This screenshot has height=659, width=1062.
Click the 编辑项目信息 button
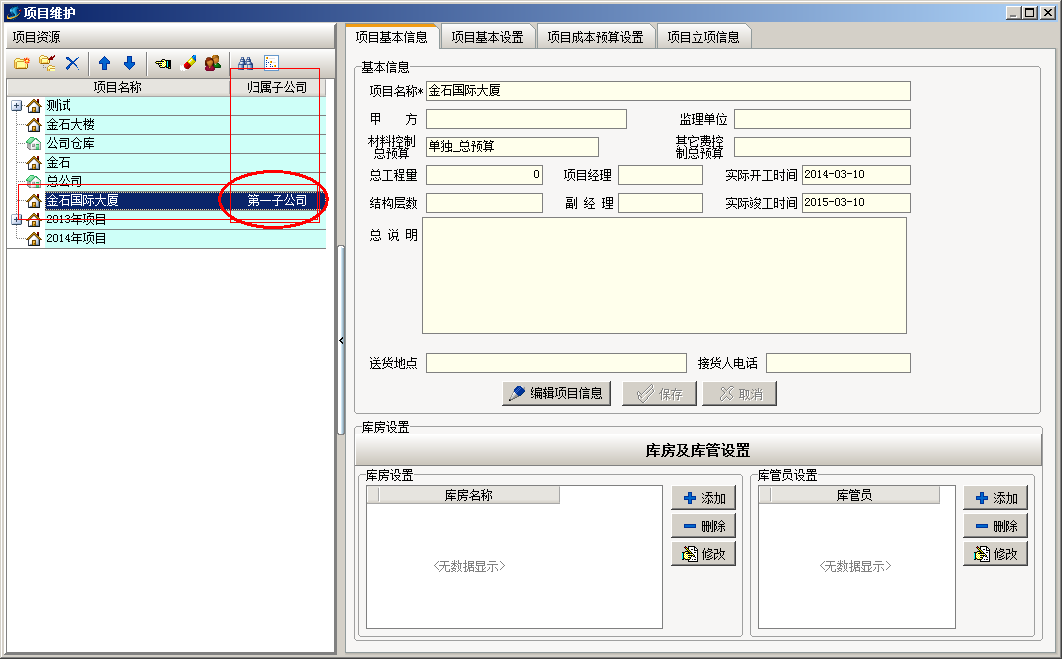click(554, 393)
